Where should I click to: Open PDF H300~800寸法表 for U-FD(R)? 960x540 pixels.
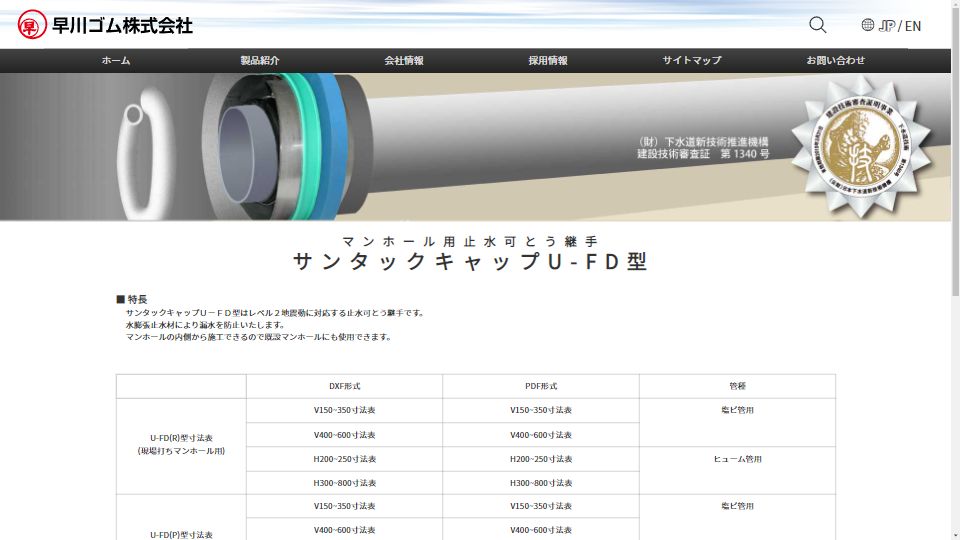pyautogui.click(x=541, y=483)
